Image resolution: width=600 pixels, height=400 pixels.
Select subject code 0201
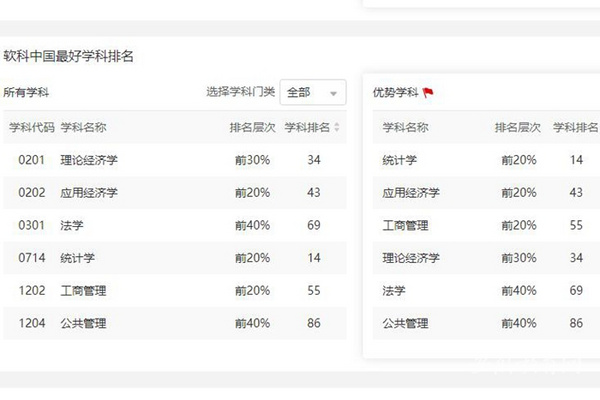pyautogui.click(x=32, y=160)
